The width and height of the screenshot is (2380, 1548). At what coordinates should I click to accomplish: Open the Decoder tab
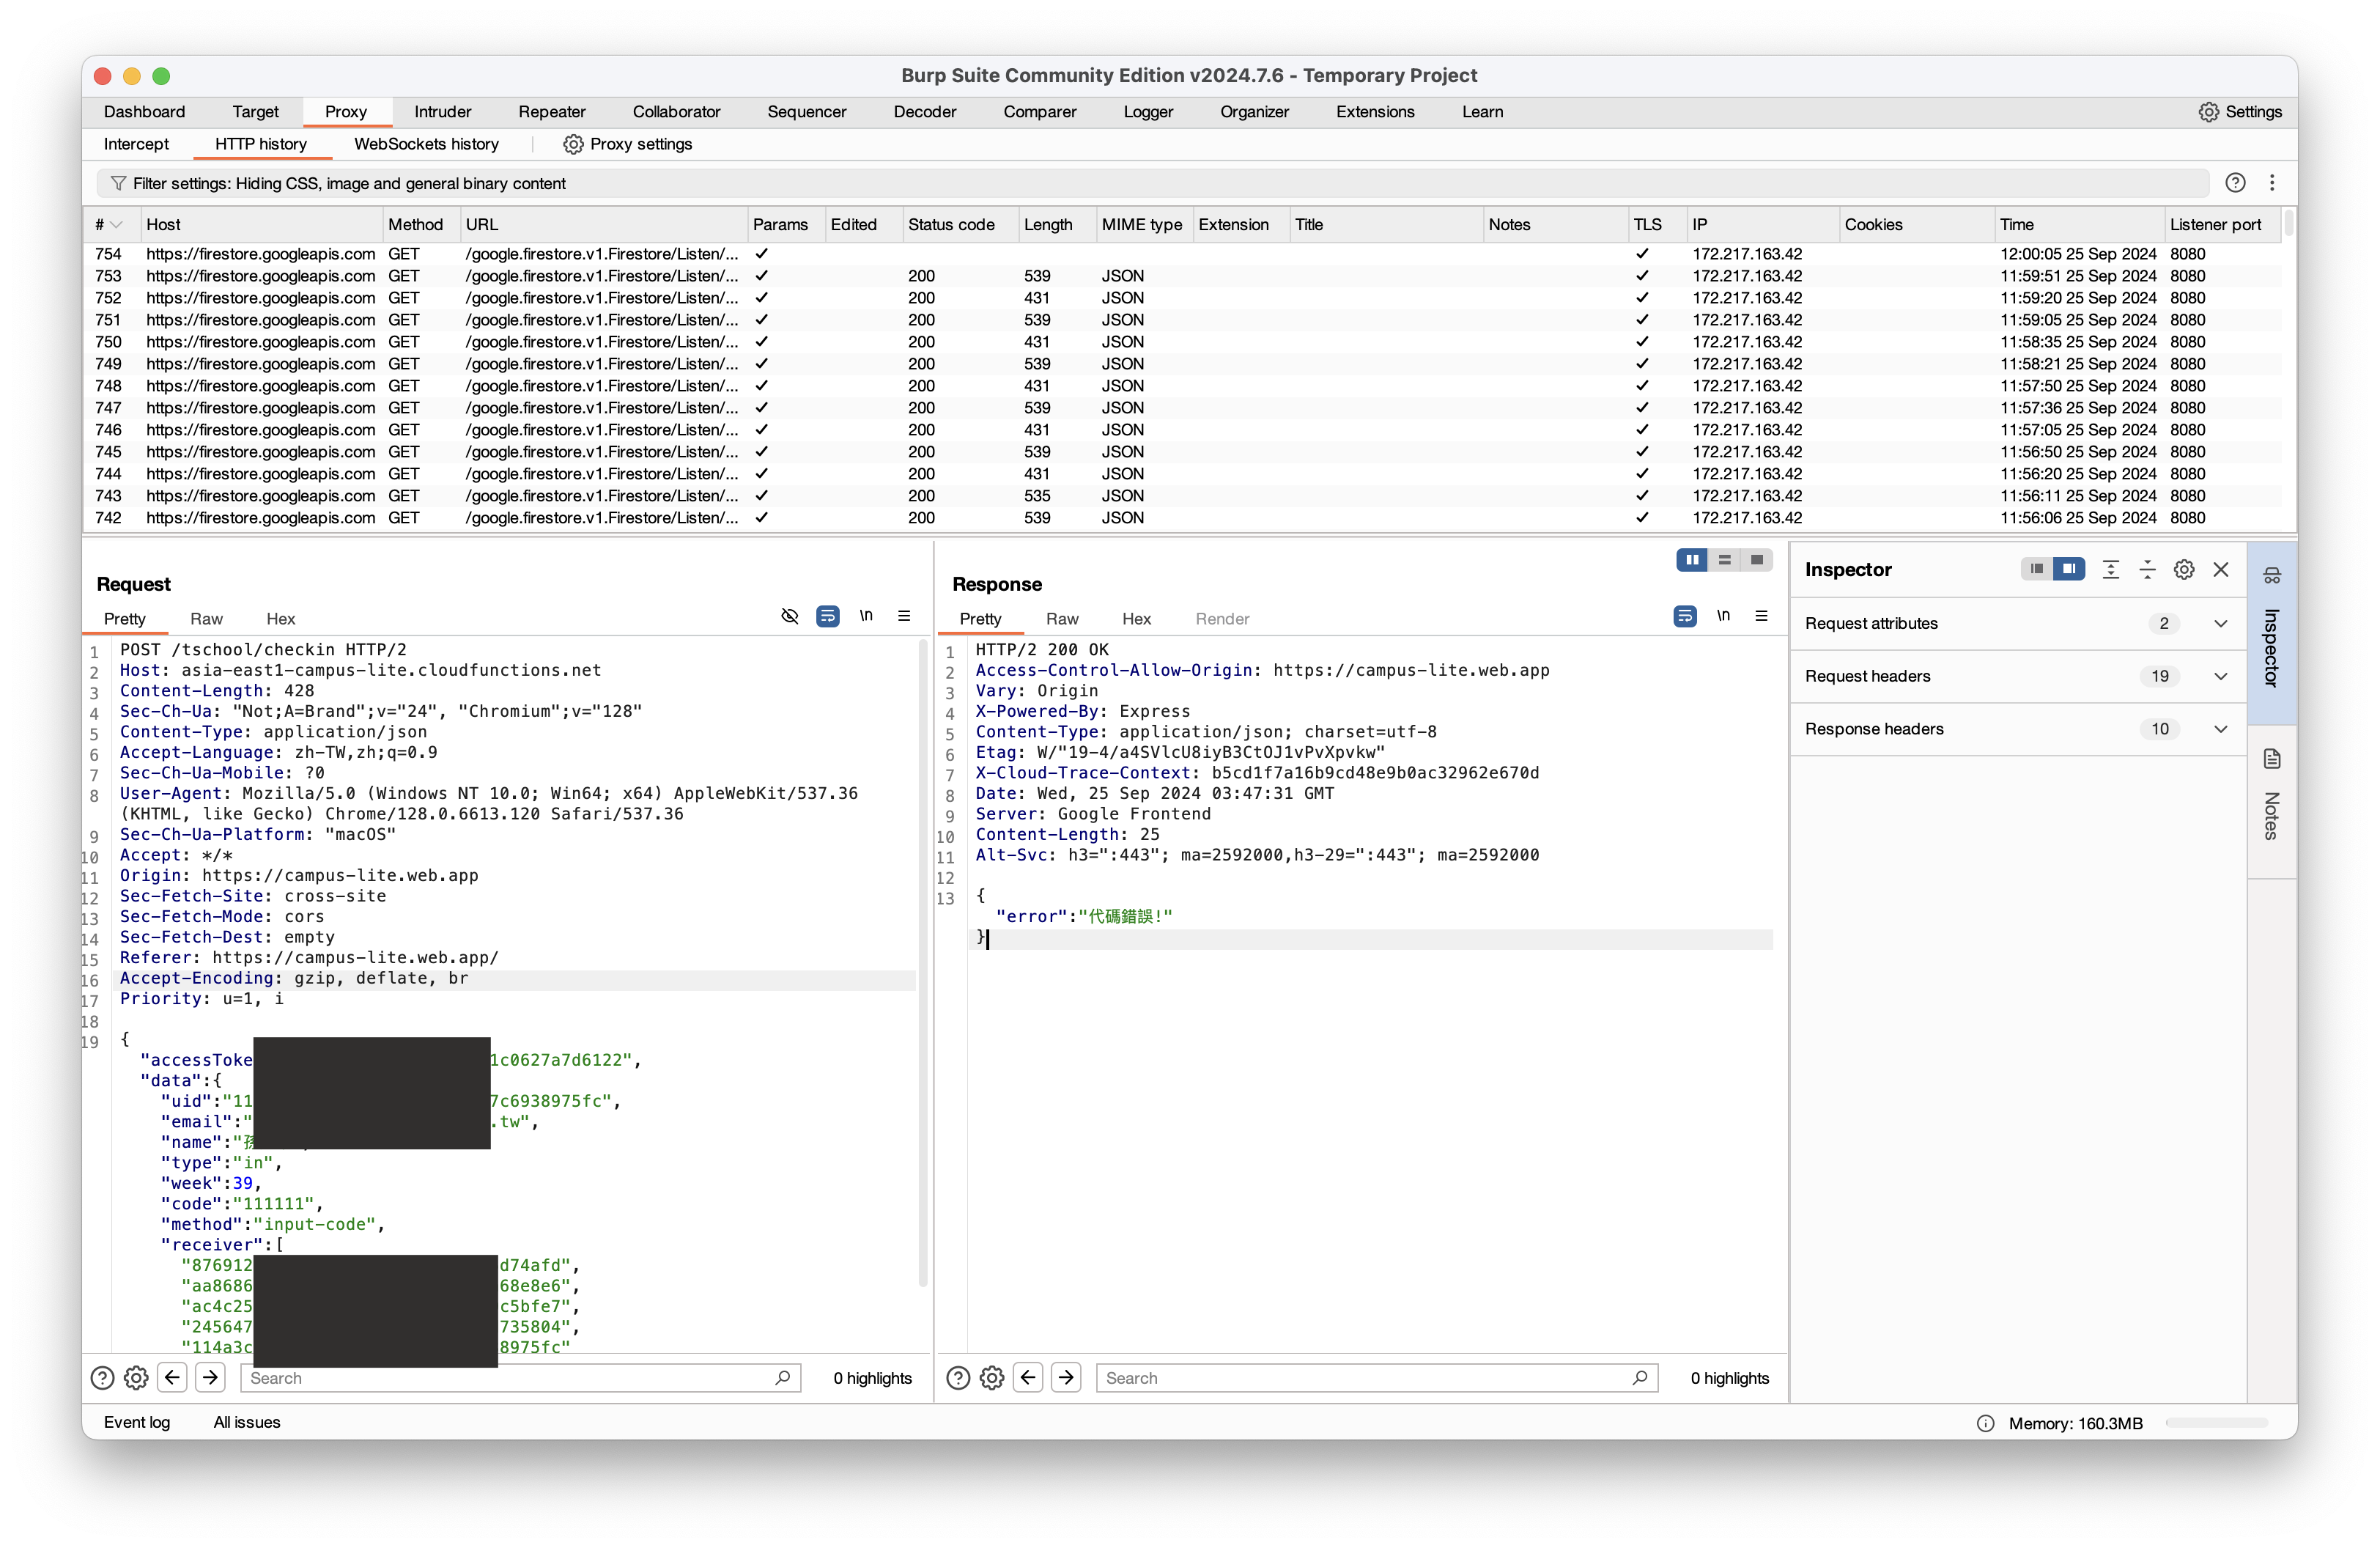tap(925, 112)
